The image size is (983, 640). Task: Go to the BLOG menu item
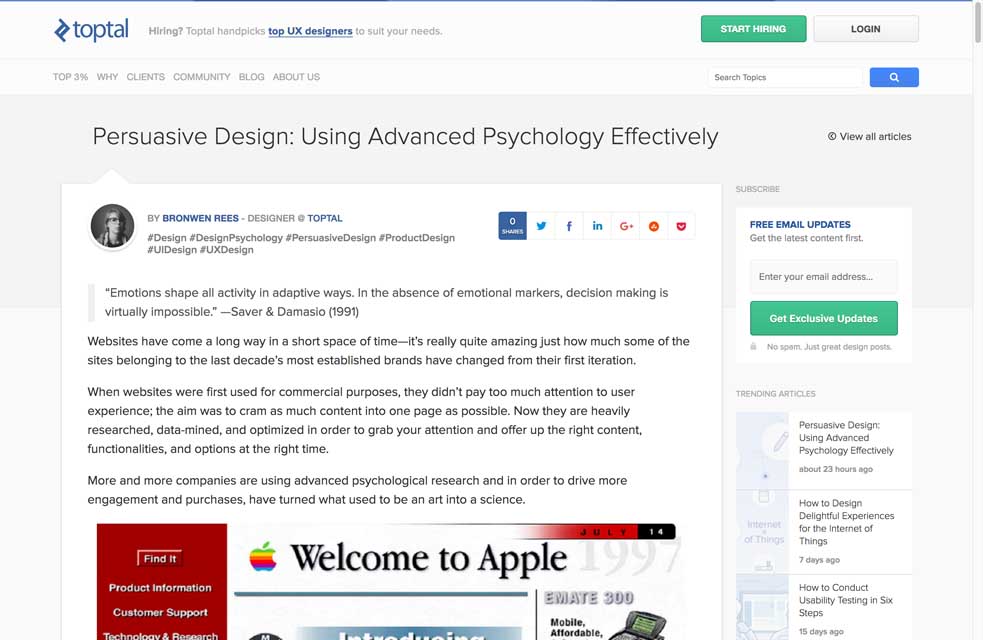pyautogui.click(x=251, y=77)
